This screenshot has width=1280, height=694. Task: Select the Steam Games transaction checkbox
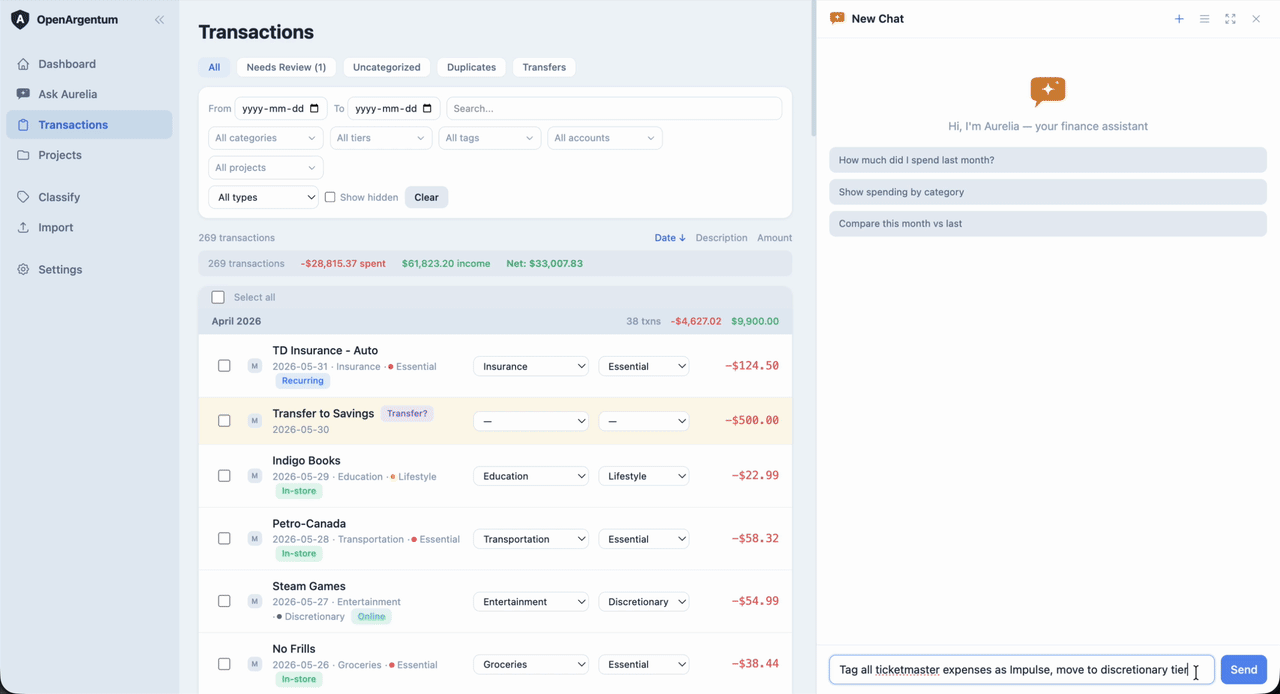224,602
